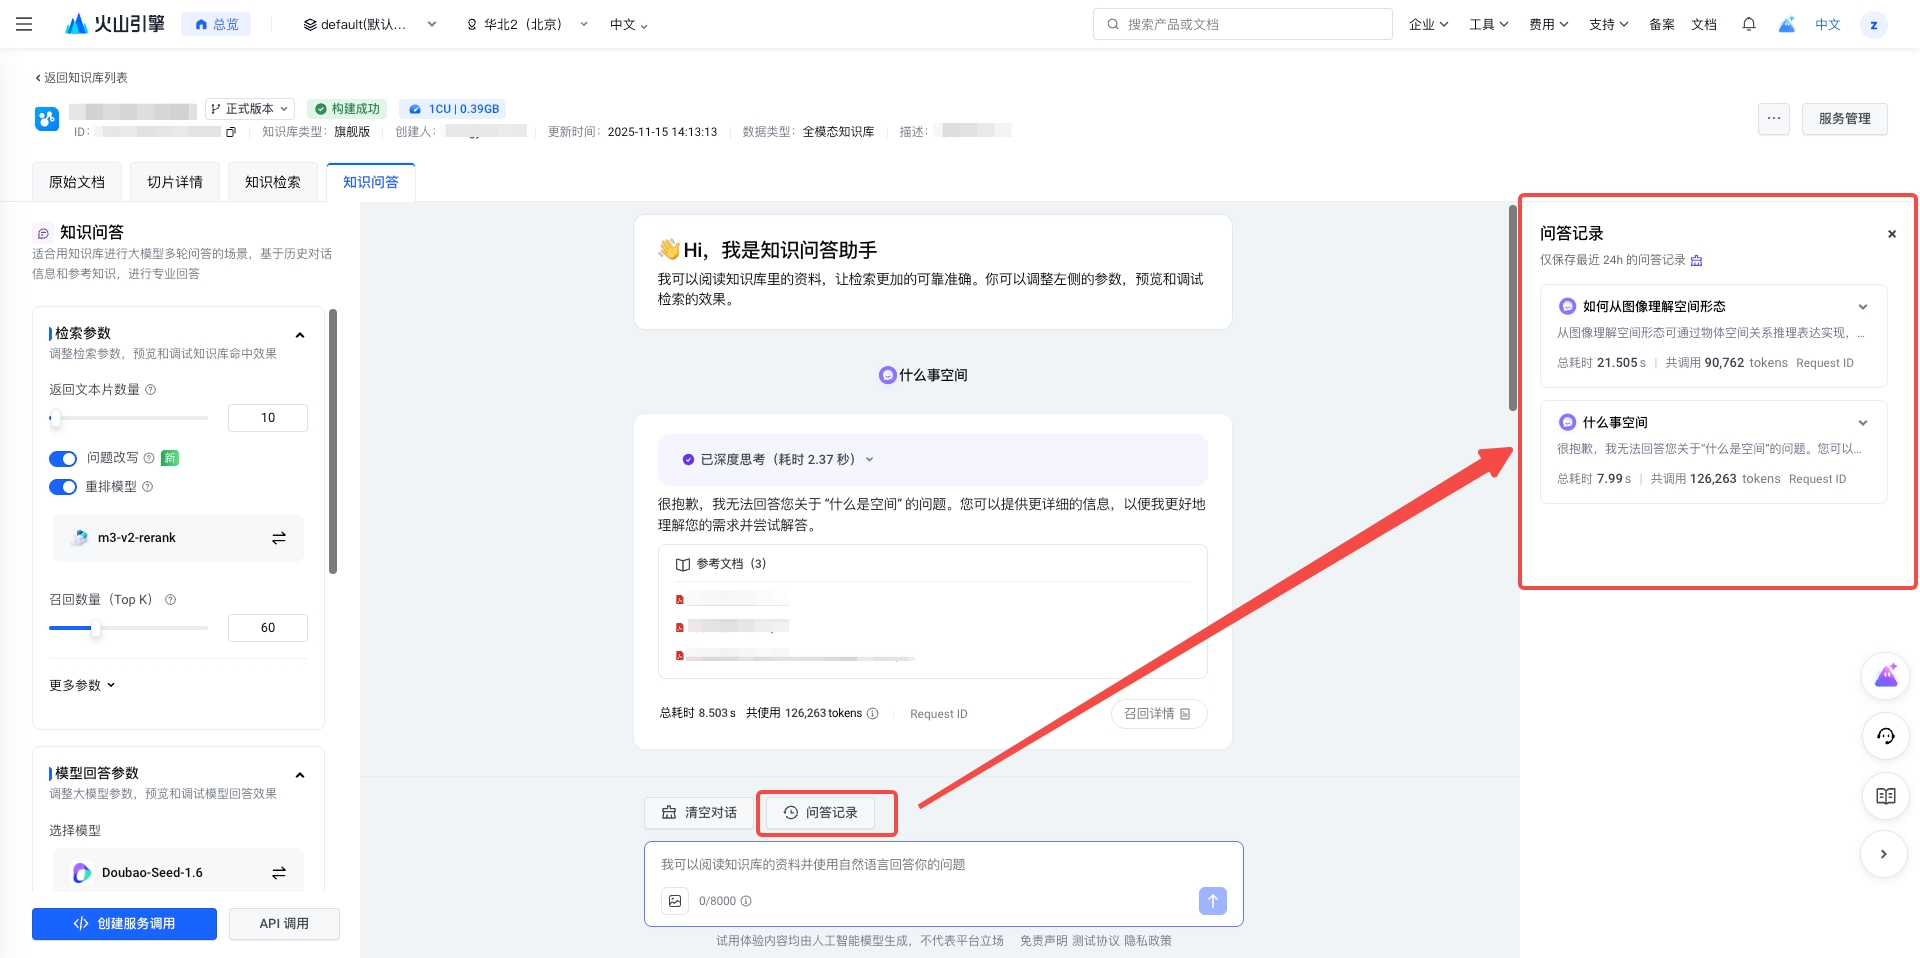The image size is (1920, 958).
Task: Switch to the 切片详情 tab
Action: point(175,182)
